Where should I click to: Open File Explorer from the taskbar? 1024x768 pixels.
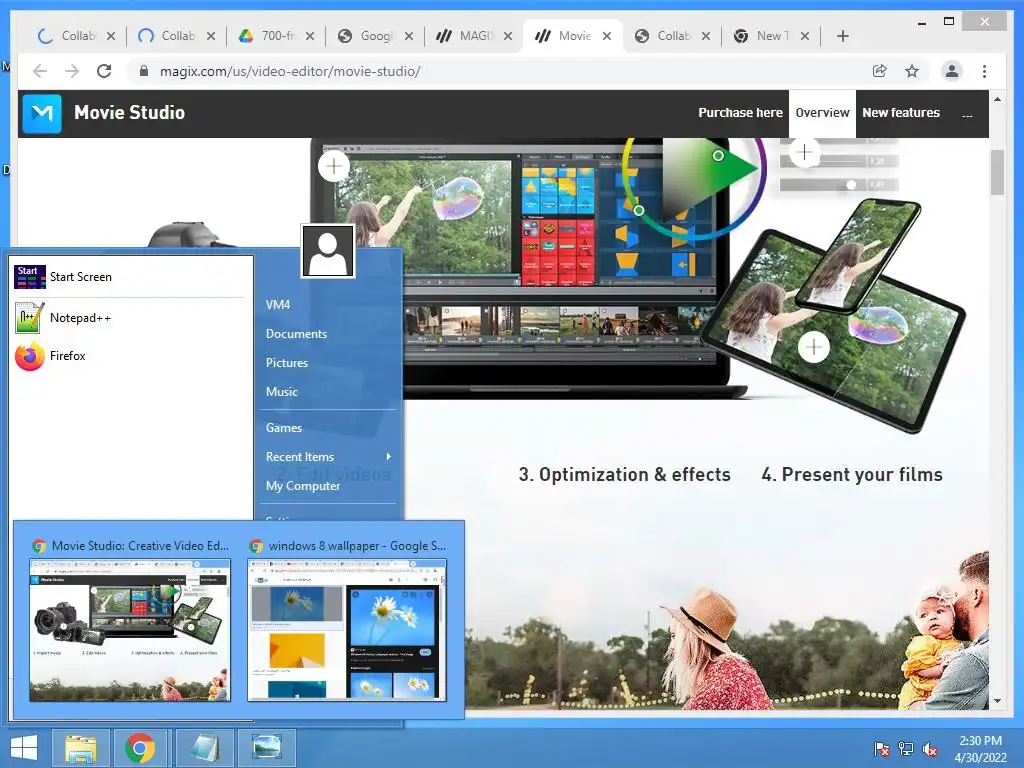pyautogui.click(x=81, y=748)
